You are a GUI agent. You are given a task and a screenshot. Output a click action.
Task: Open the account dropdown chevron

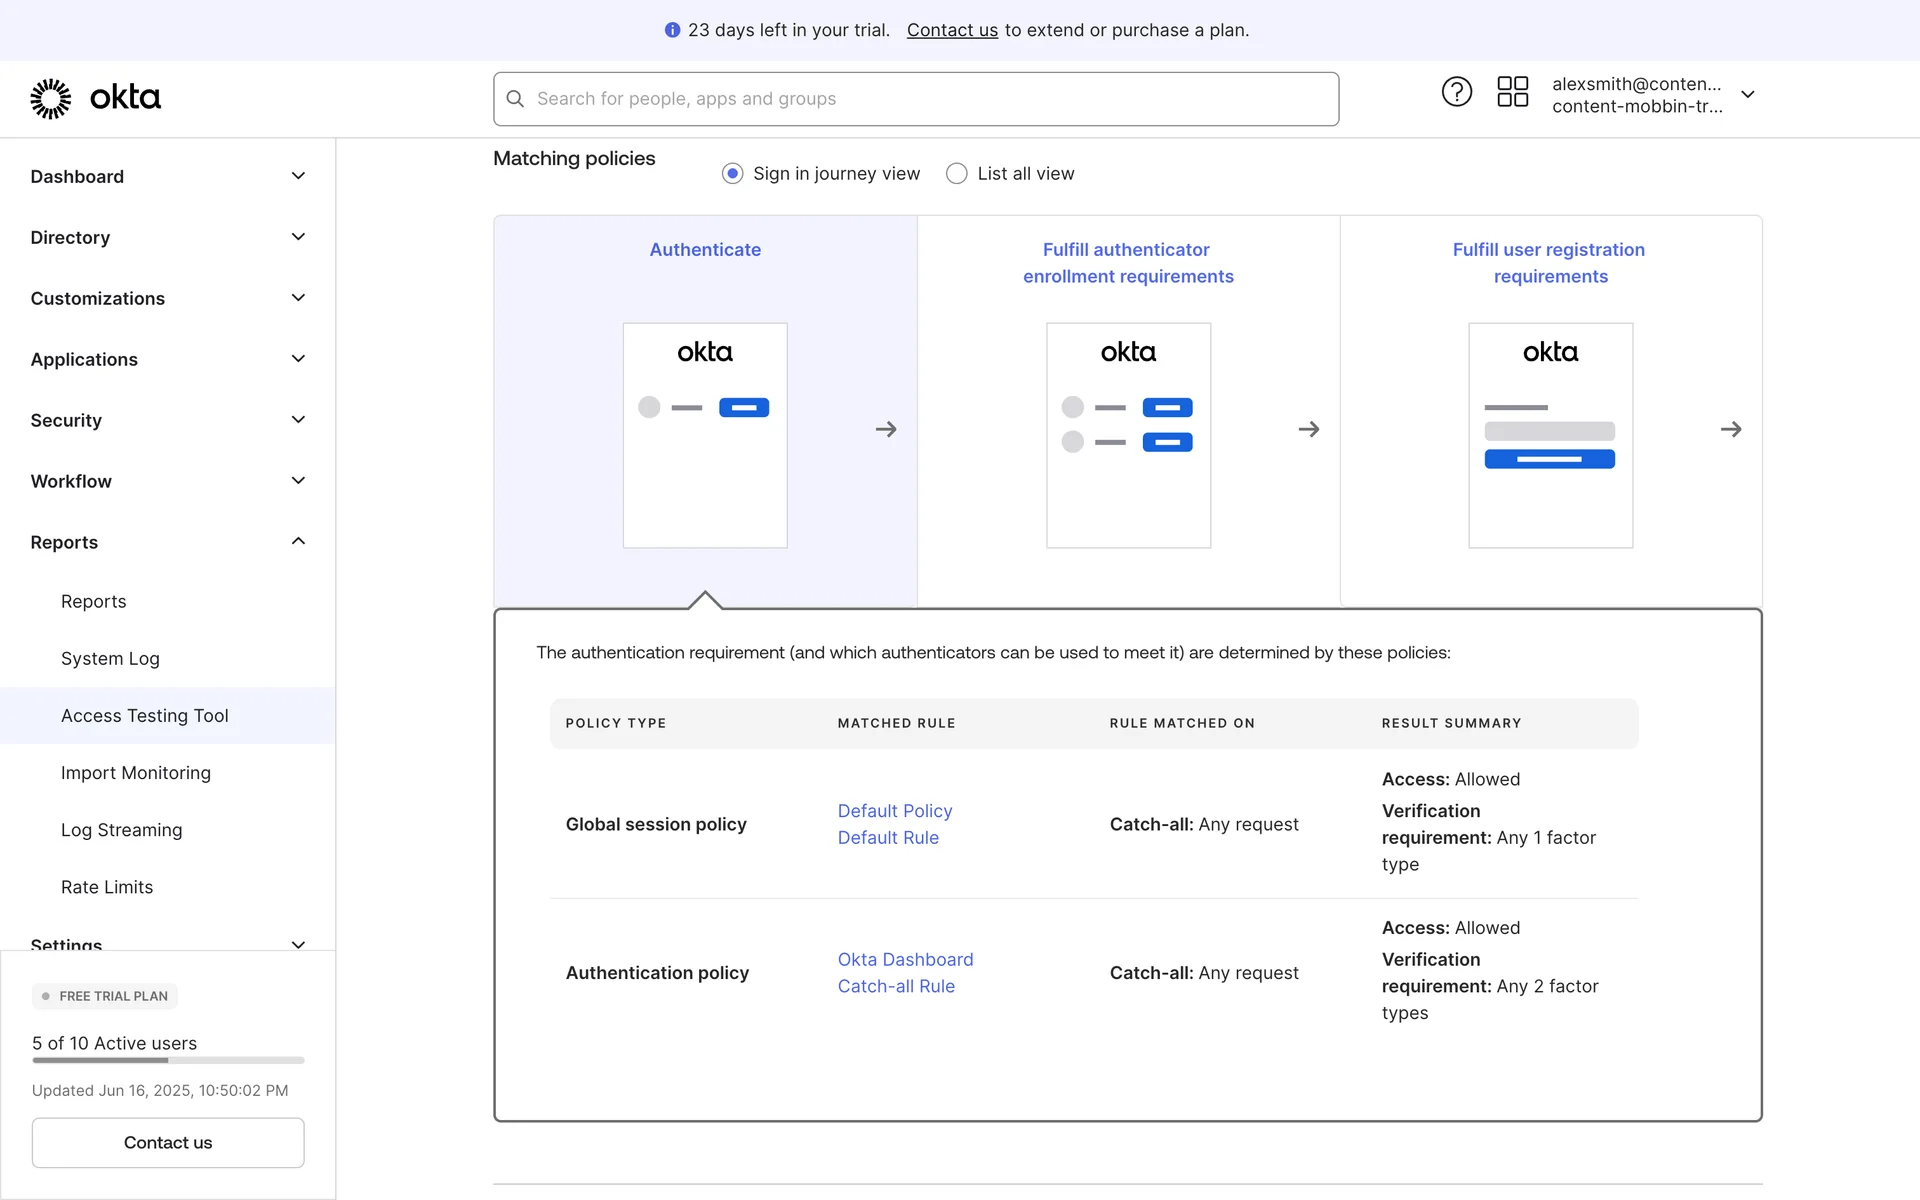tap(1748, 94)
